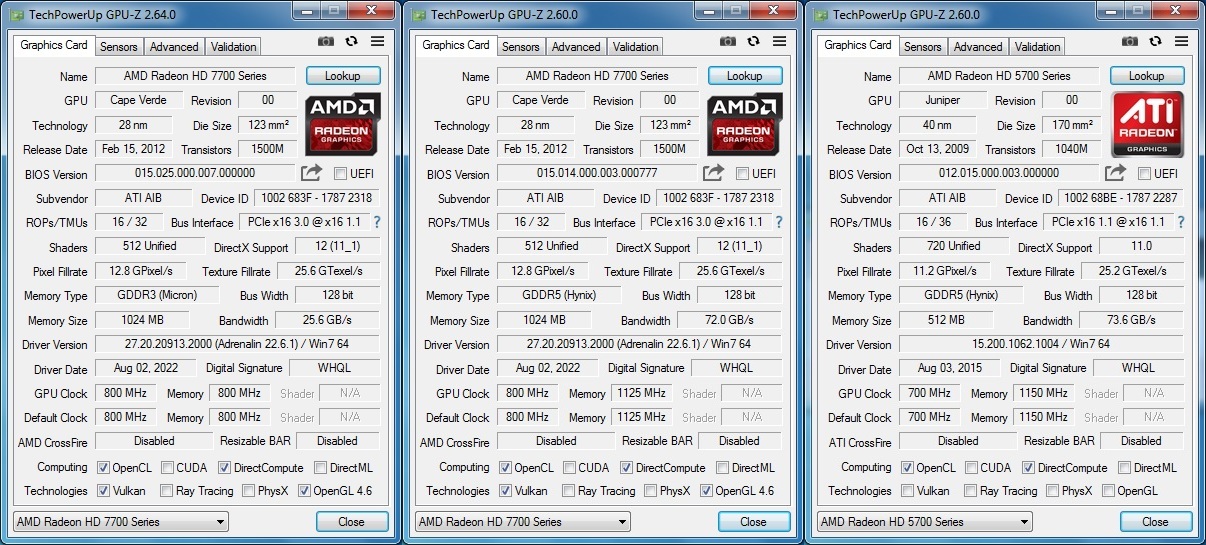Screen dimensions: 1206x545
Task: Click Close button in left GPU-Z 2.64.0 window
Action: pos(351,522)
